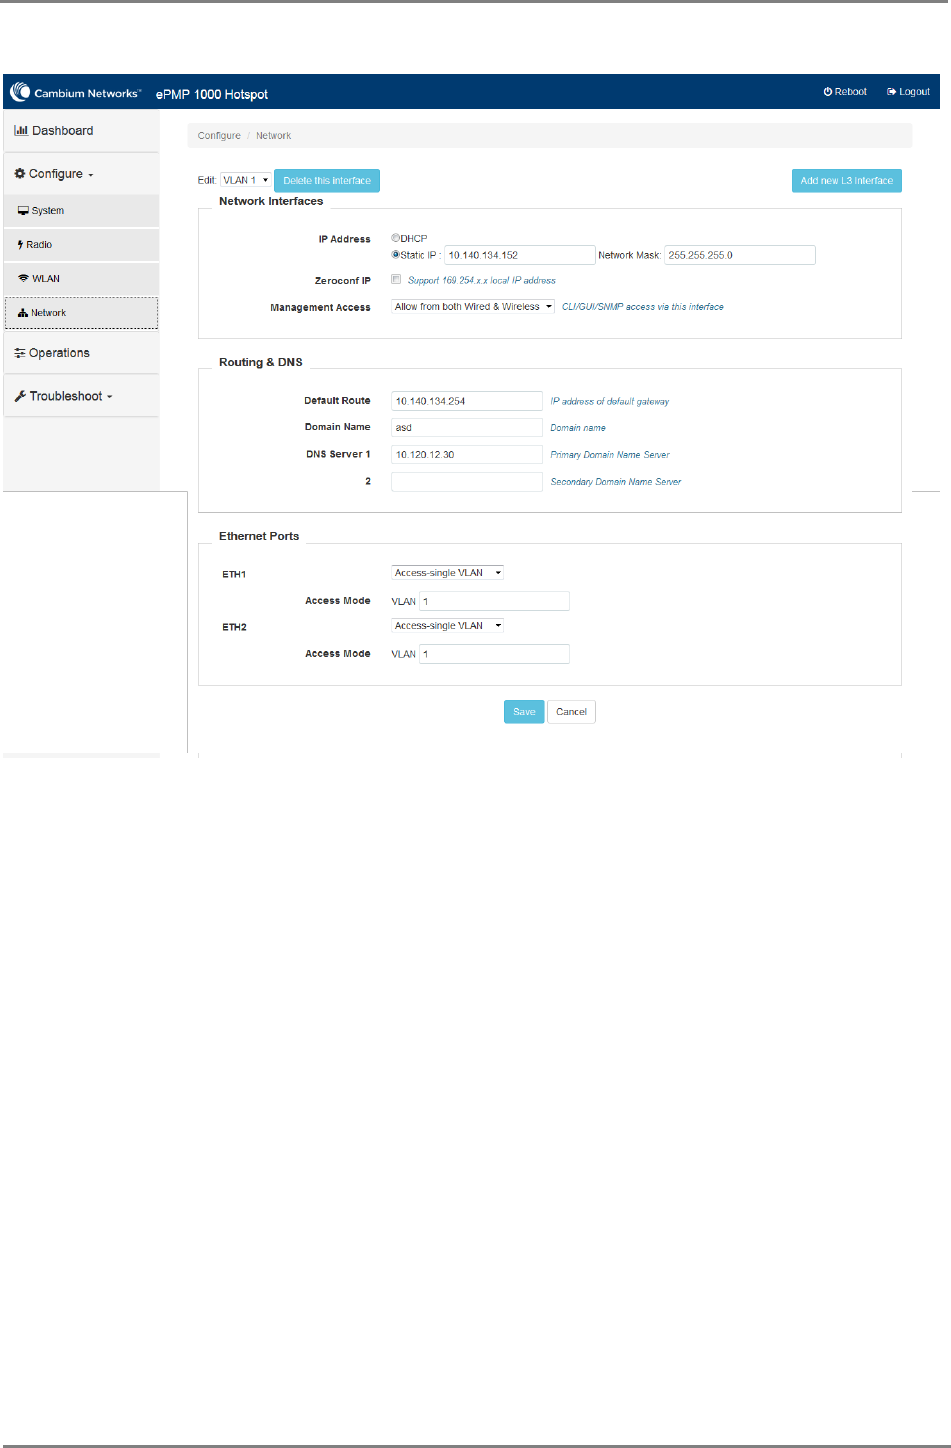Click the Logout link

908,92
